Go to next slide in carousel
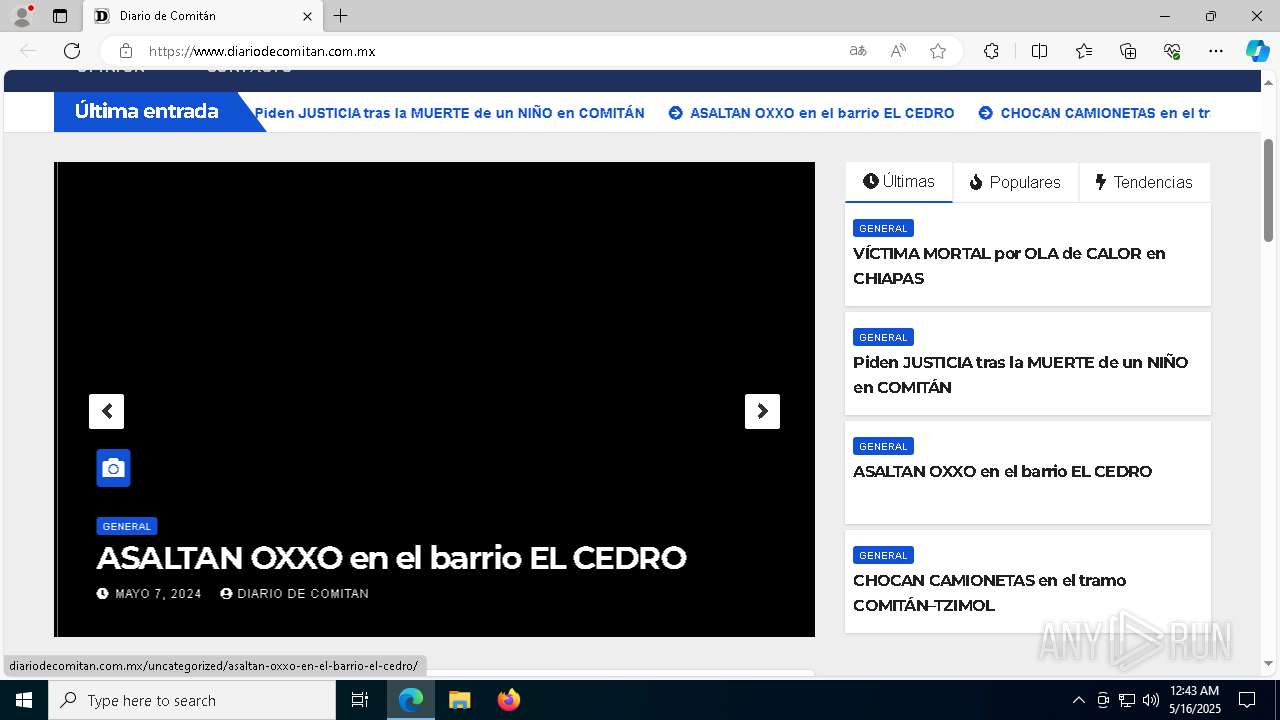The width and height of the screenshot is (1280, 720). coord(762,411)
